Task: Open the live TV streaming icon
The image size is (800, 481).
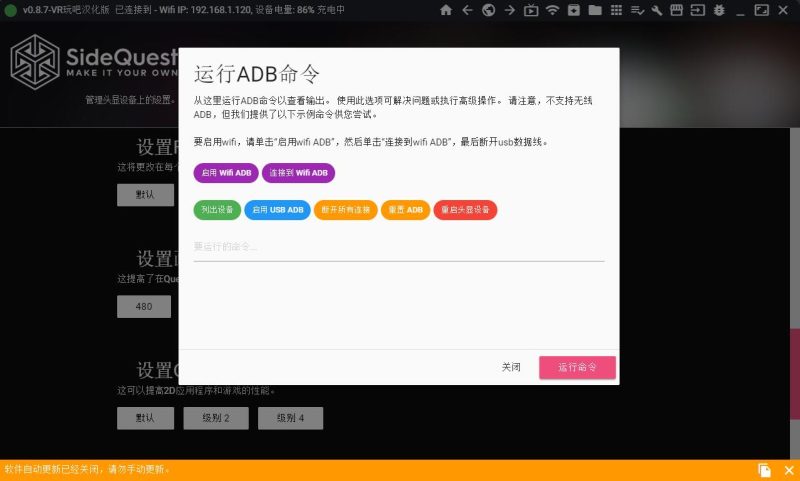Action: (531, 10)
